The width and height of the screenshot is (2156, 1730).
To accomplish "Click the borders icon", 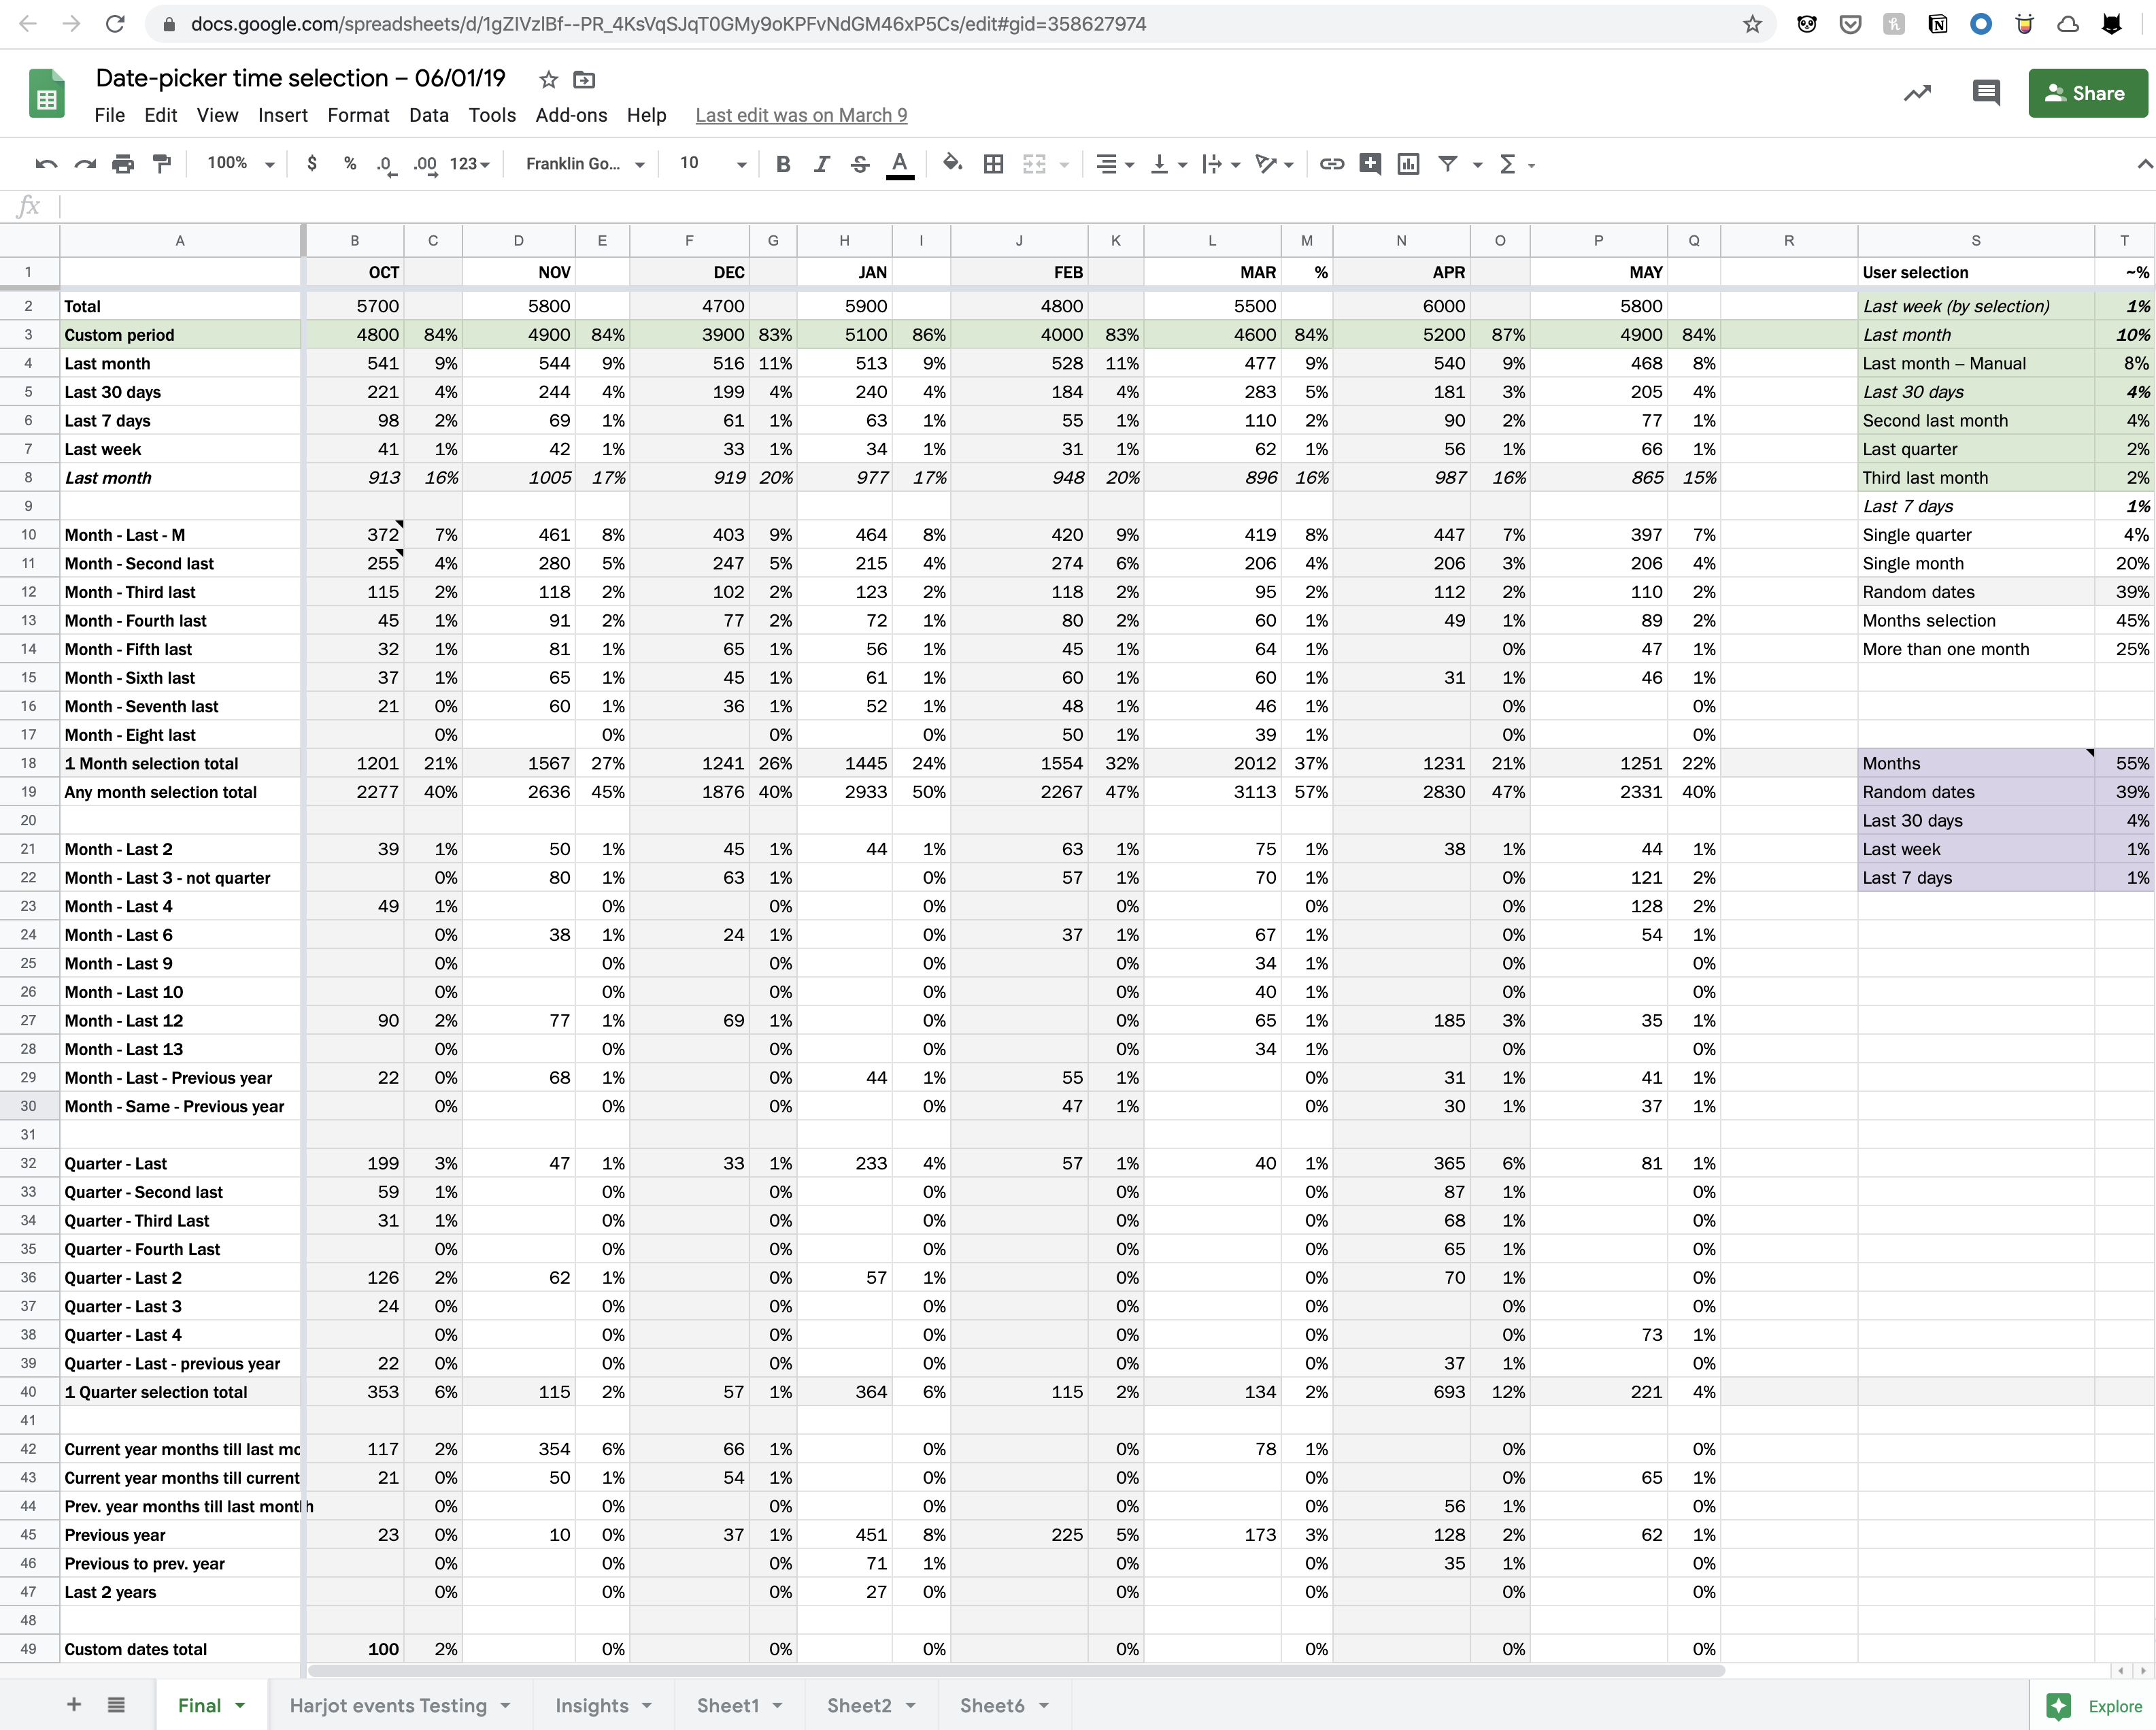I will [993, 164].
